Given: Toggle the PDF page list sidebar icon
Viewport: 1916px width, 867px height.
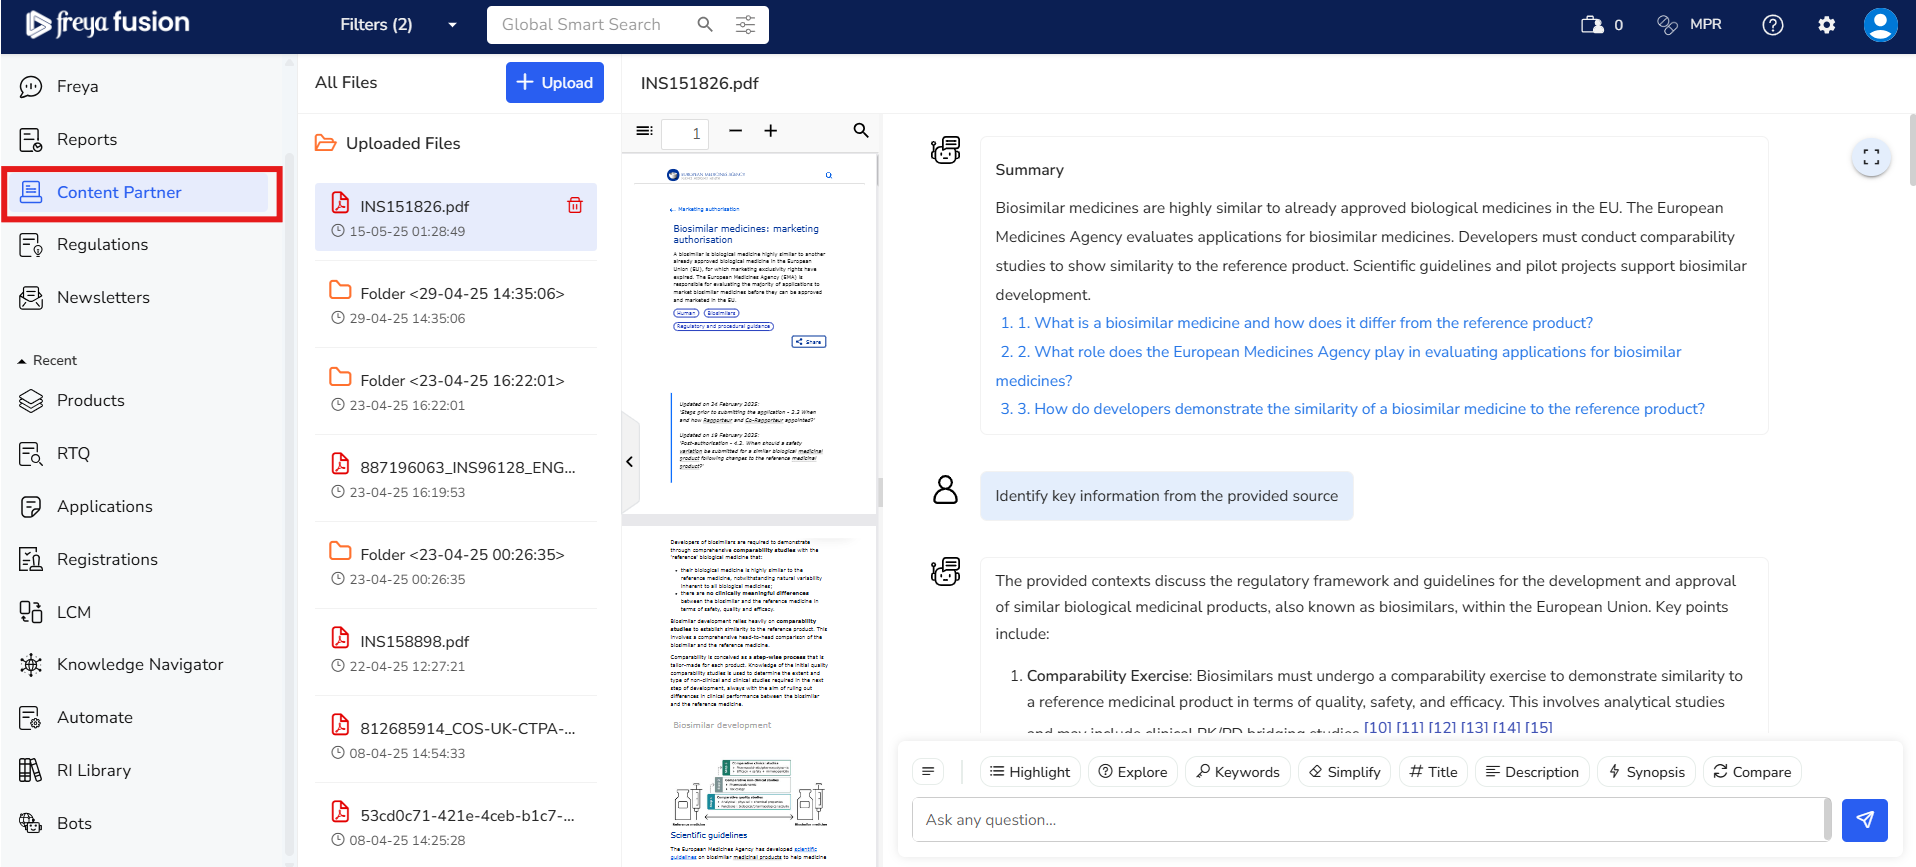Looking at the screenshot, I should pos(645,131).
